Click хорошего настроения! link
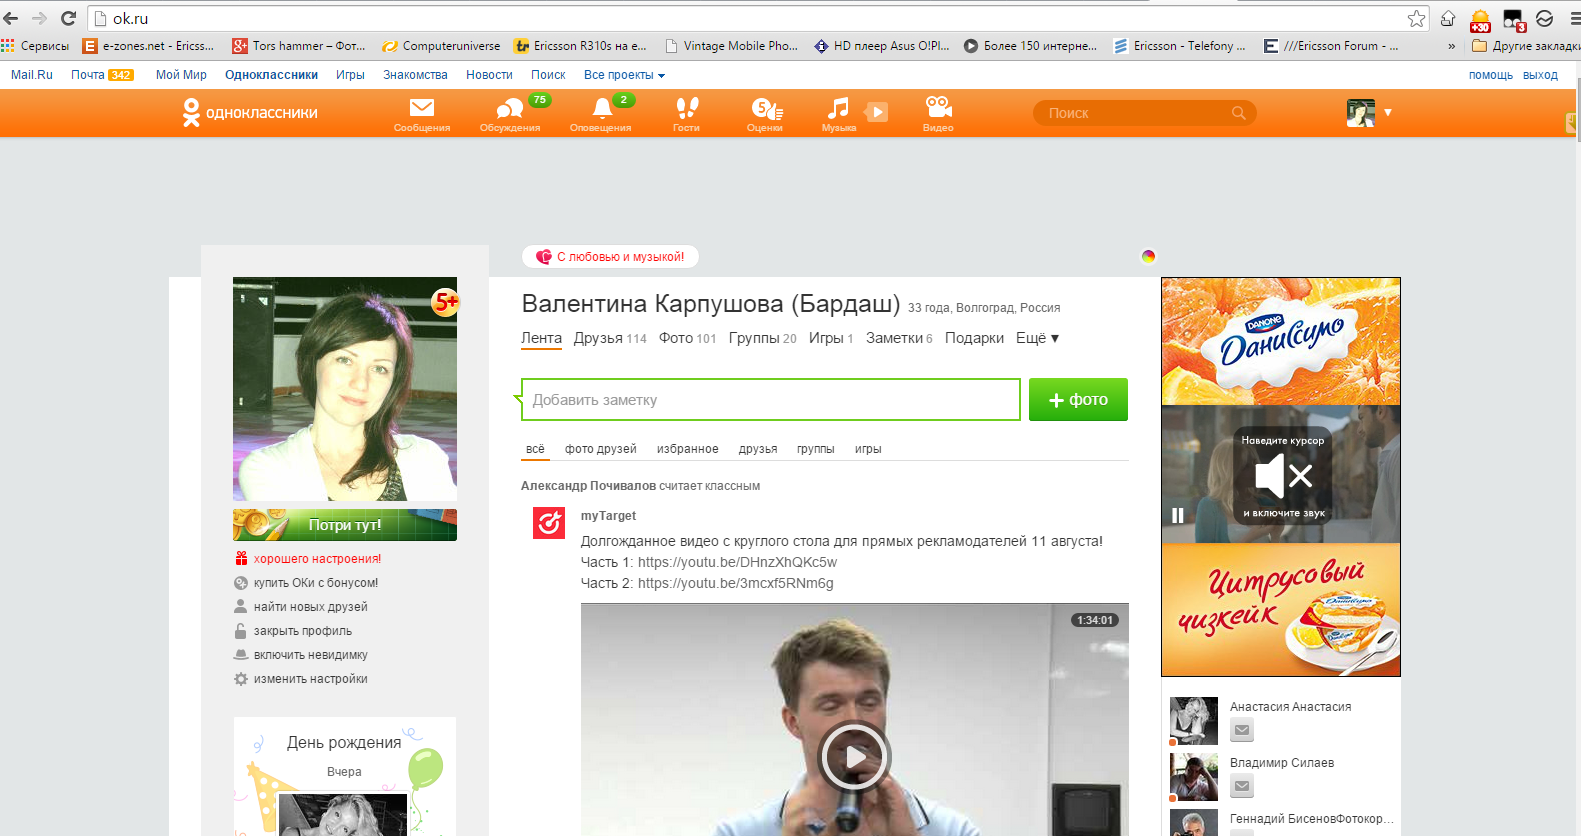Screen dimensions: 1581x836 (x=317, y=559)
